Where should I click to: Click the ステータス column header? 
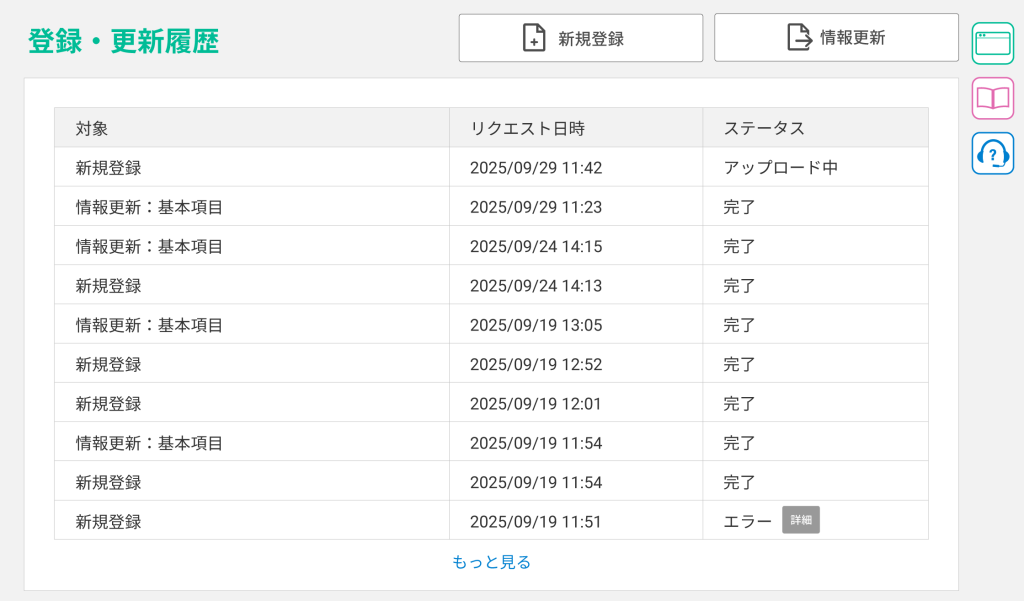[x=764, y=128]
